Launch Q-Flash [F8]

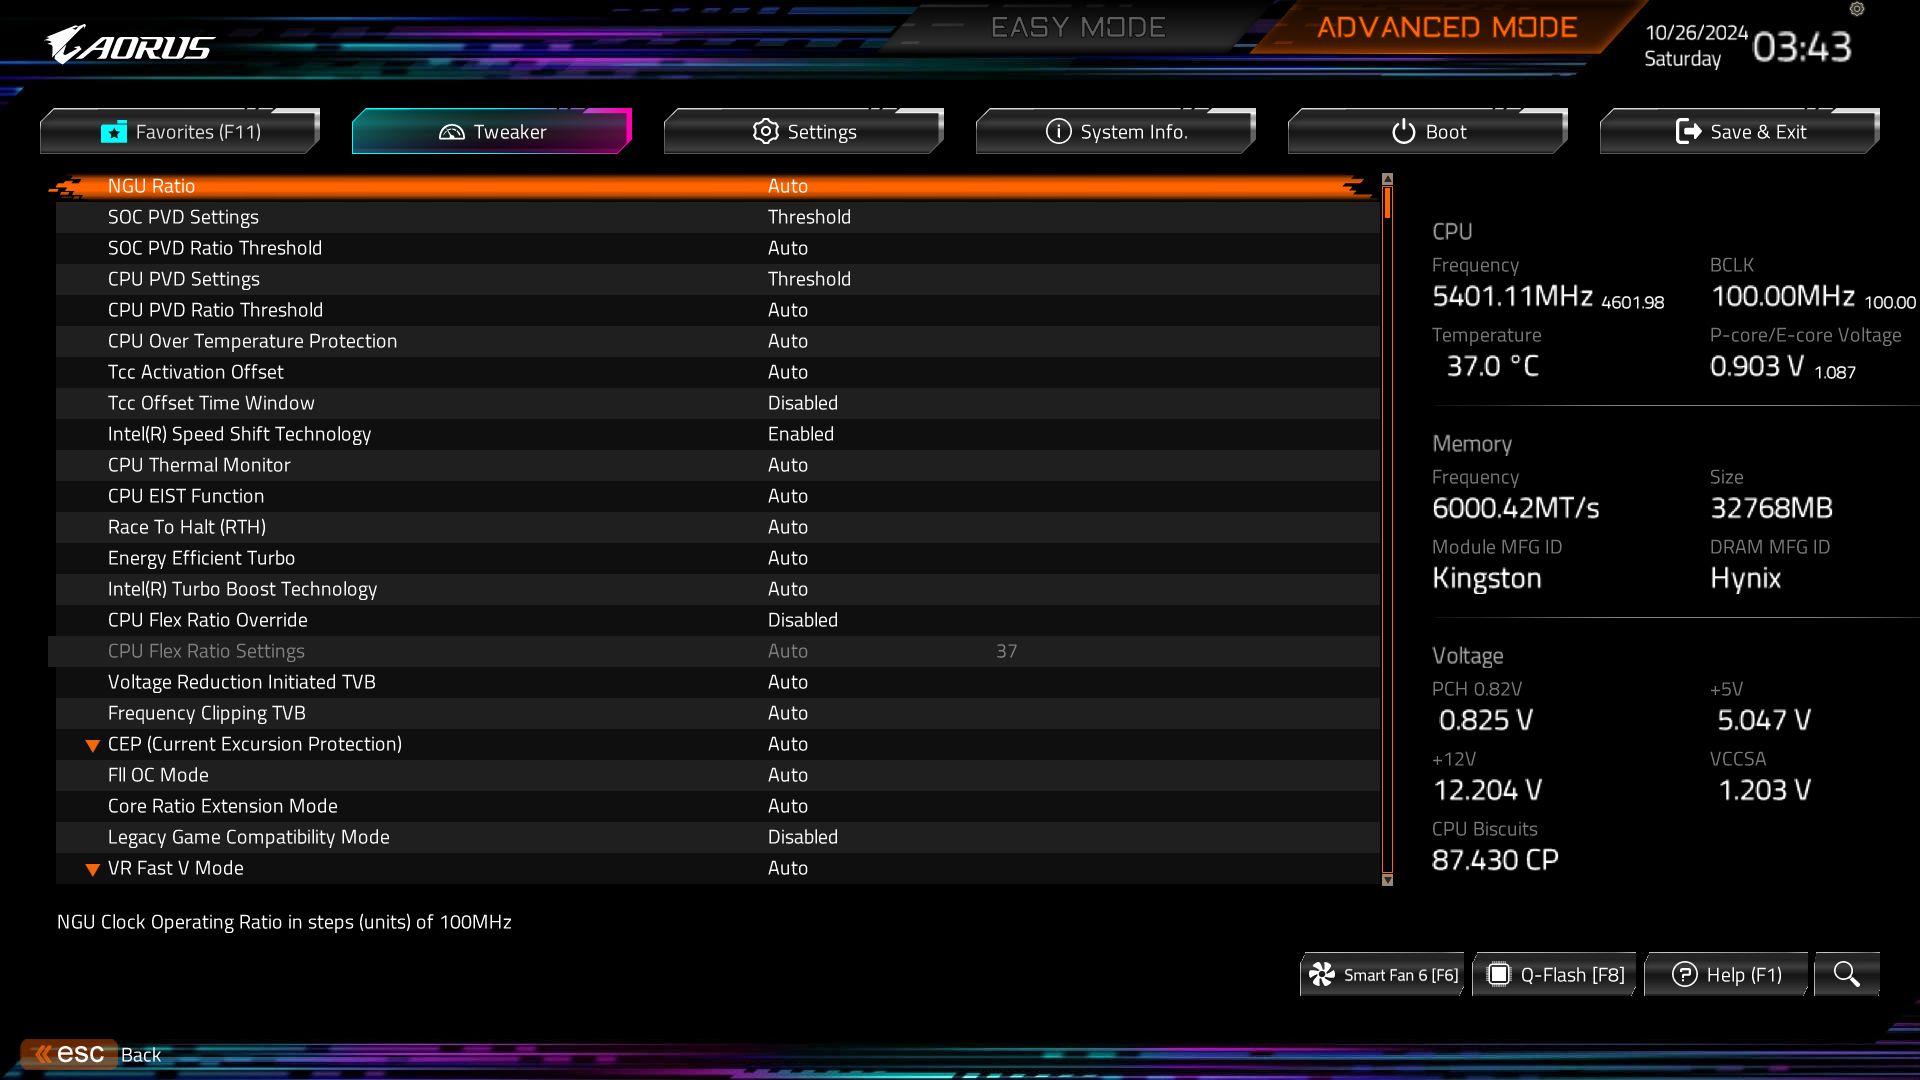pos(1554,974)
